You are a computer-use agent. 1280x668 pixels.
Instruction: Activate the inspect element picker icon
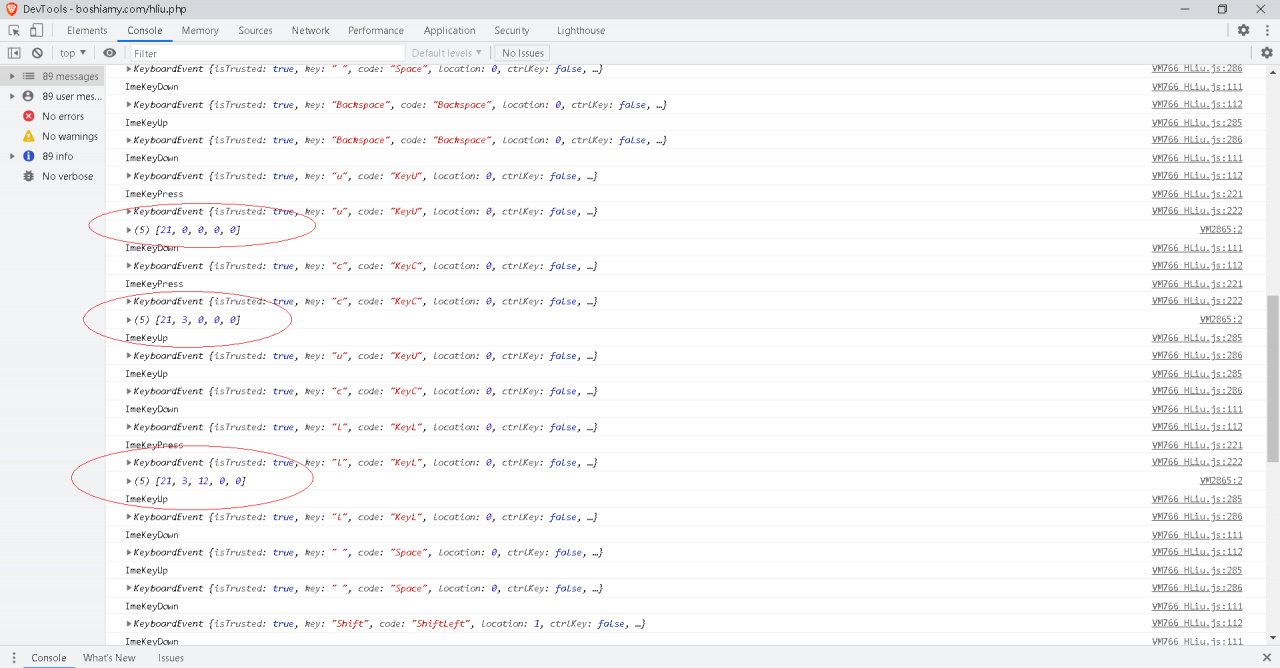(15, 30)
